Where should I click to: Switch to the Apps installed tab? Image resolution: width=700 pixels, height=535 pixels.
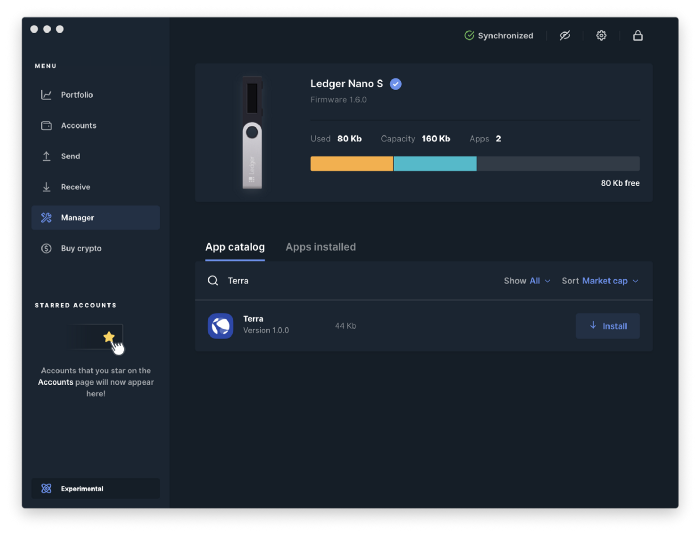pos(321,247)
